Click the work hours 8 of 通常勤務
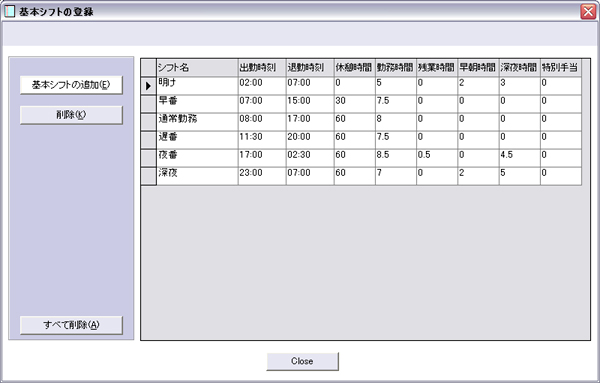Image resolution: width=600 pixels, height=383 pixels. 396,122
